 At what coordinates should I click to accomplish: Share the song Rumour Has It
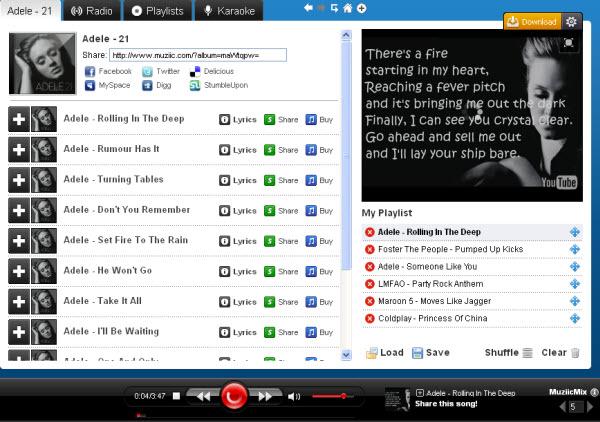pyautogui.click(x=281, y=150)
